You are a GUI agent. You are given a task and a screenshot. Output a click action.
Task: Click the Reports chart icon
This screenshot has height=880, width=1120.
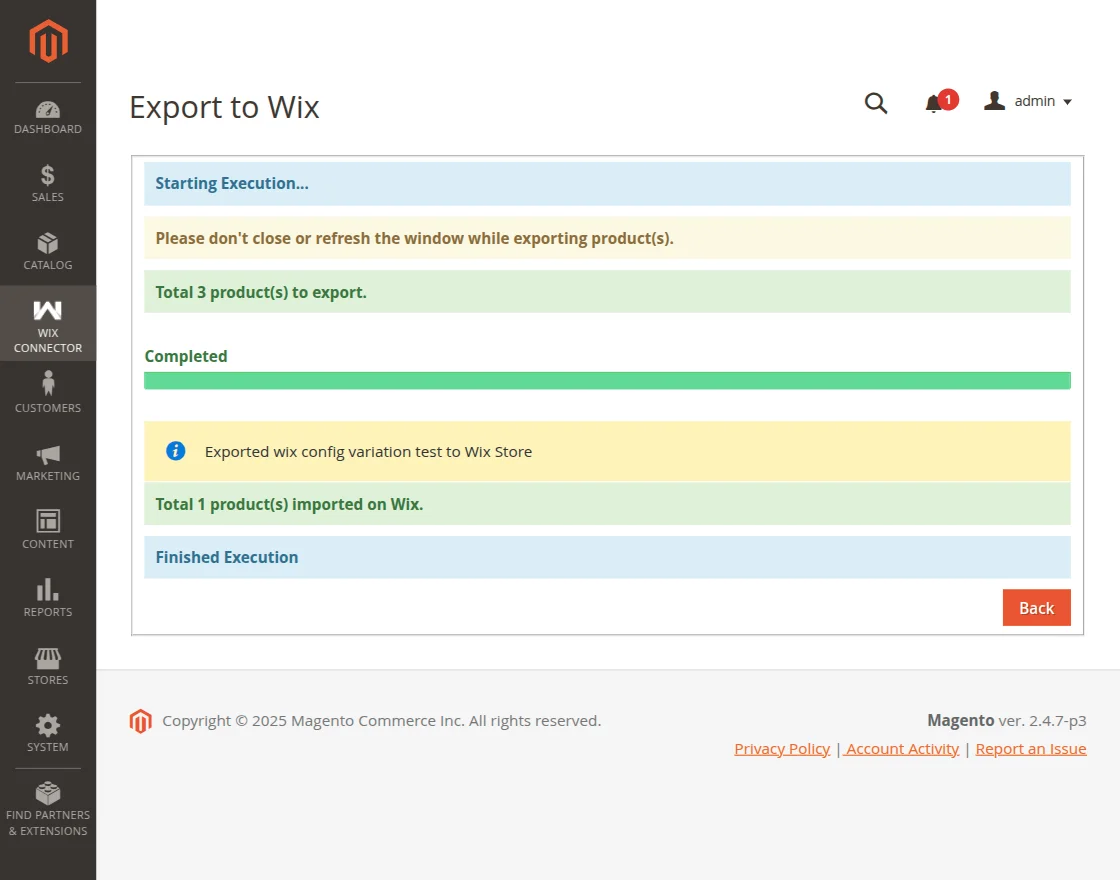pos(47,594)
